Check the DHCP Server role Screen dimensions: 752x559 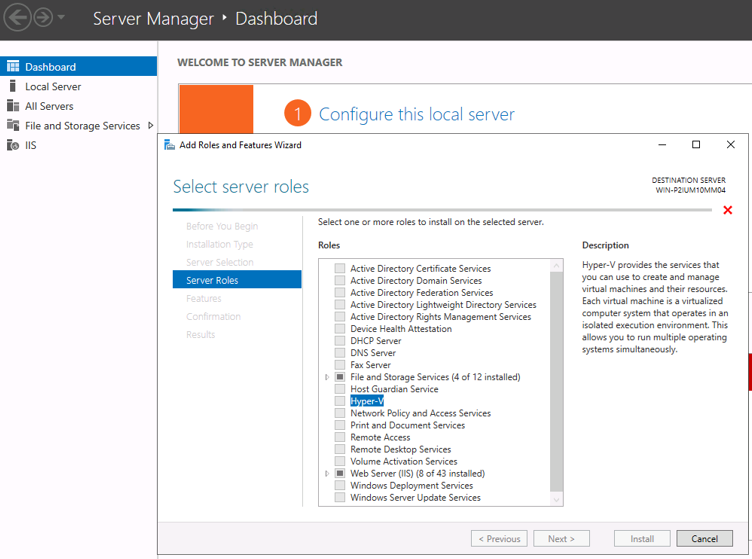click(340, 341)
